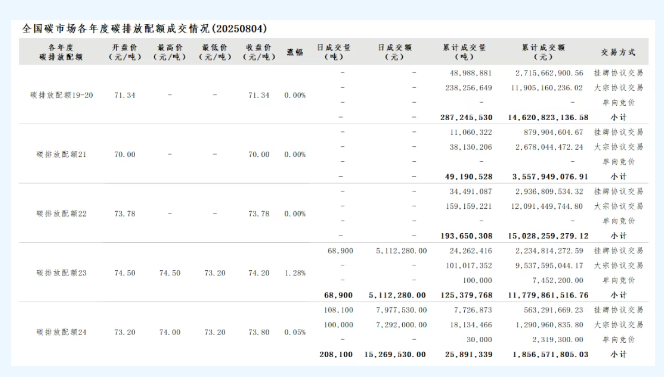Select the 碳排放配额23 row label
This screenshot has width=664, height=377.
(61, 273)
